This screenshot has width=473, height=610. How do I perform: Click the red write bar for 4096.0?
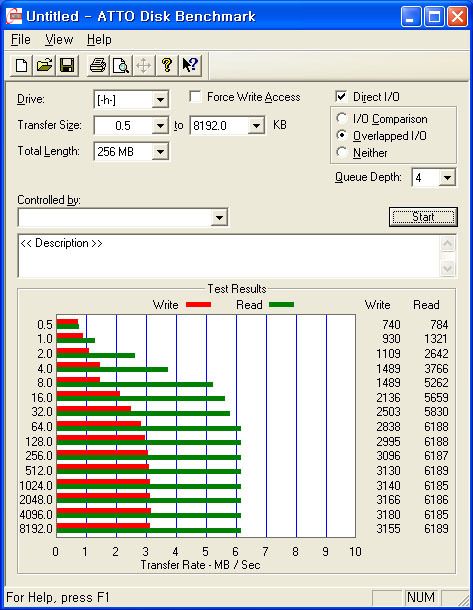point(104,511)
